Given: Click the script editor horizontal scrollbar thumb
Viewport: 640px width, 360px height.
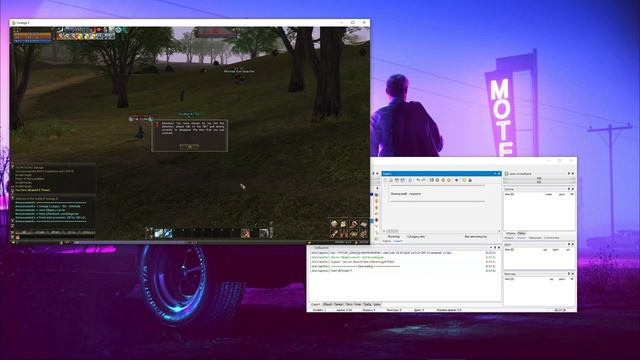Looking at the screenshot, I should [x=393, y=231].
